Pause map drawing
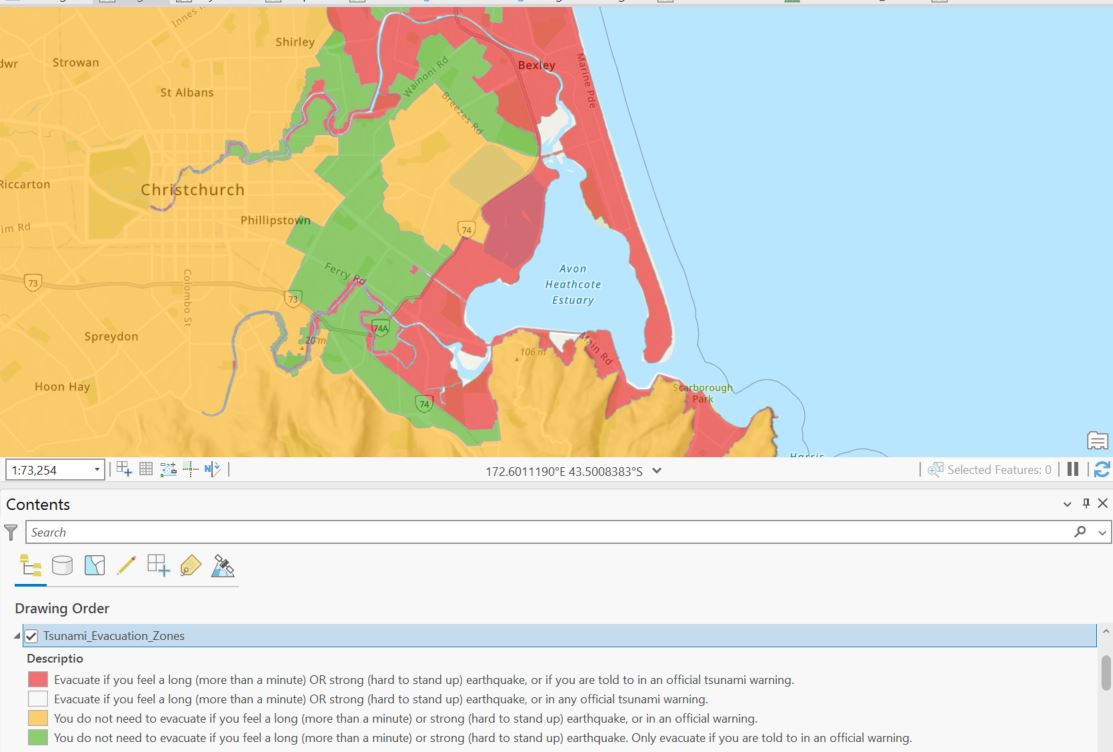The image size is (1113, 752). (1073, 469)
